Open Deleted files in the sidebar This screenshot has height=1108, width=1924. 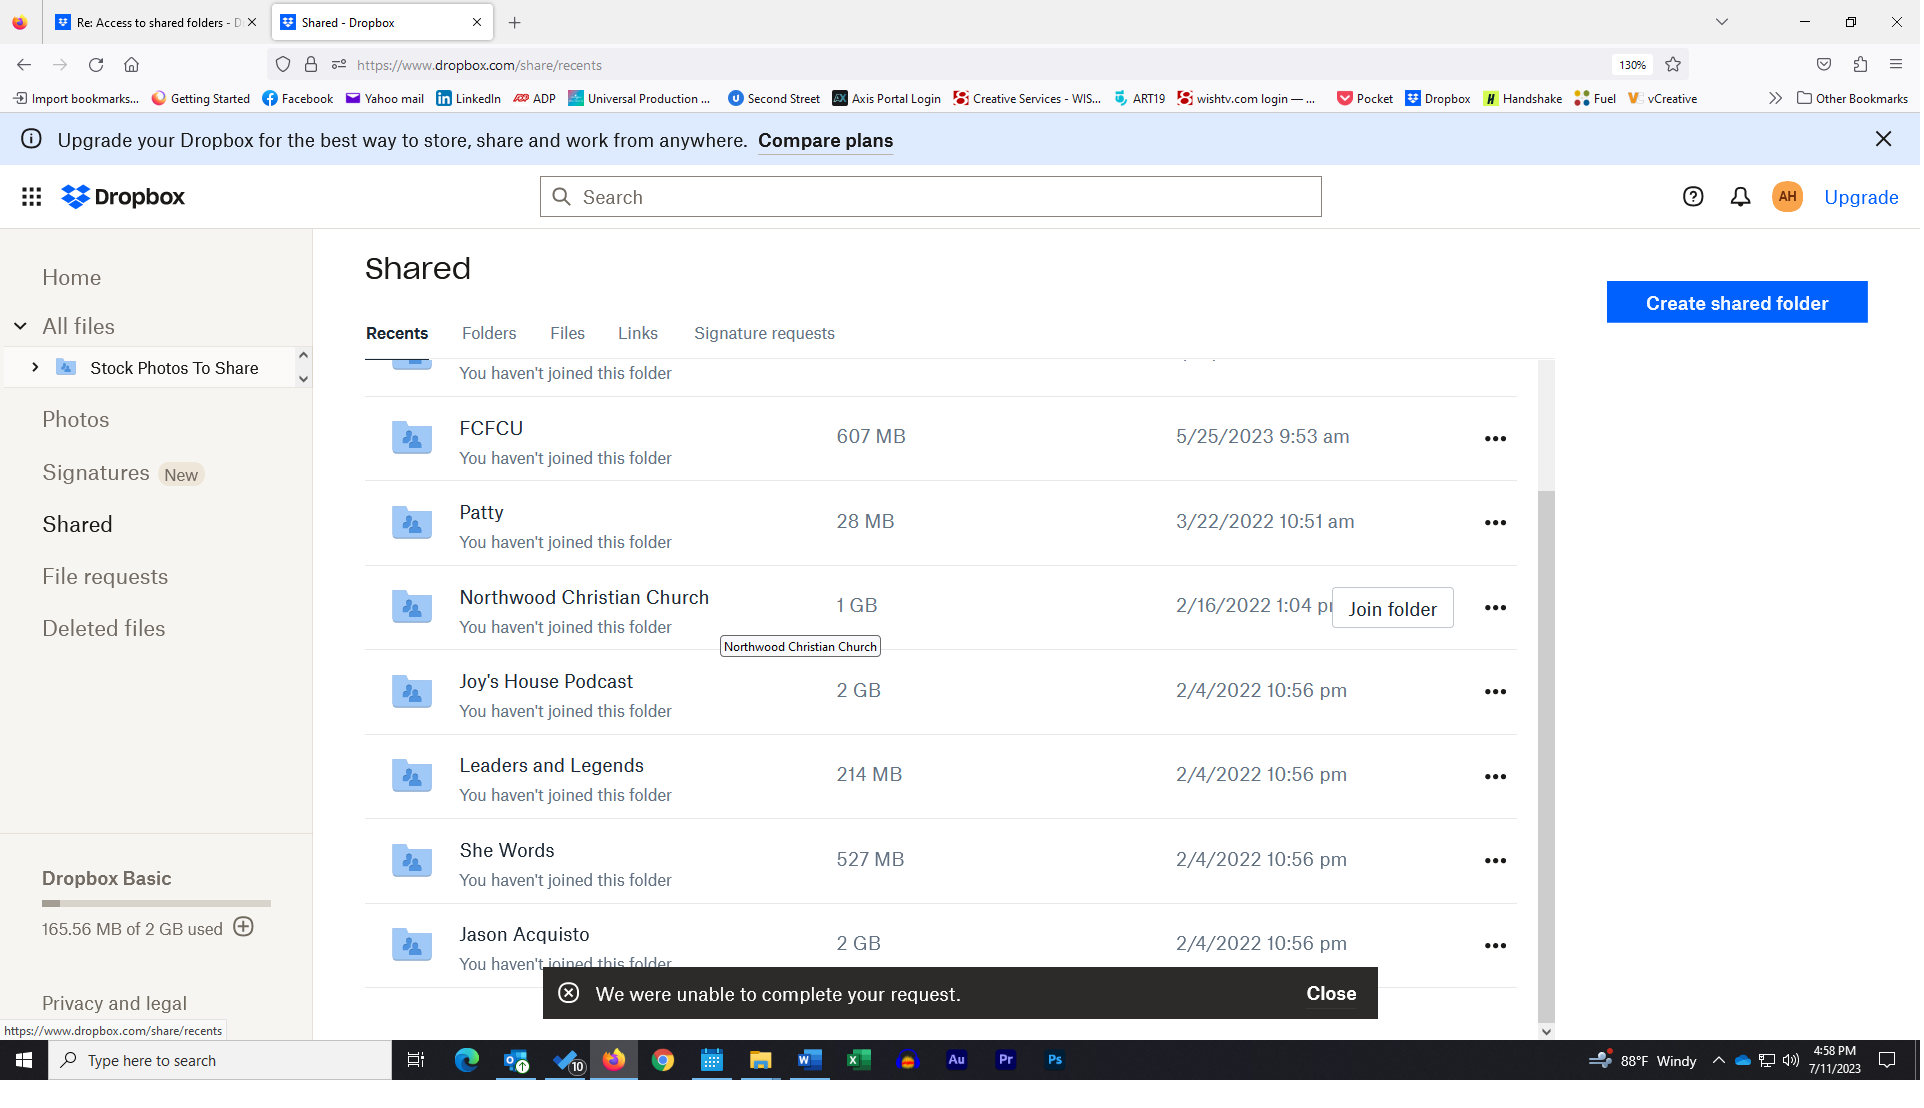point(104,629)
